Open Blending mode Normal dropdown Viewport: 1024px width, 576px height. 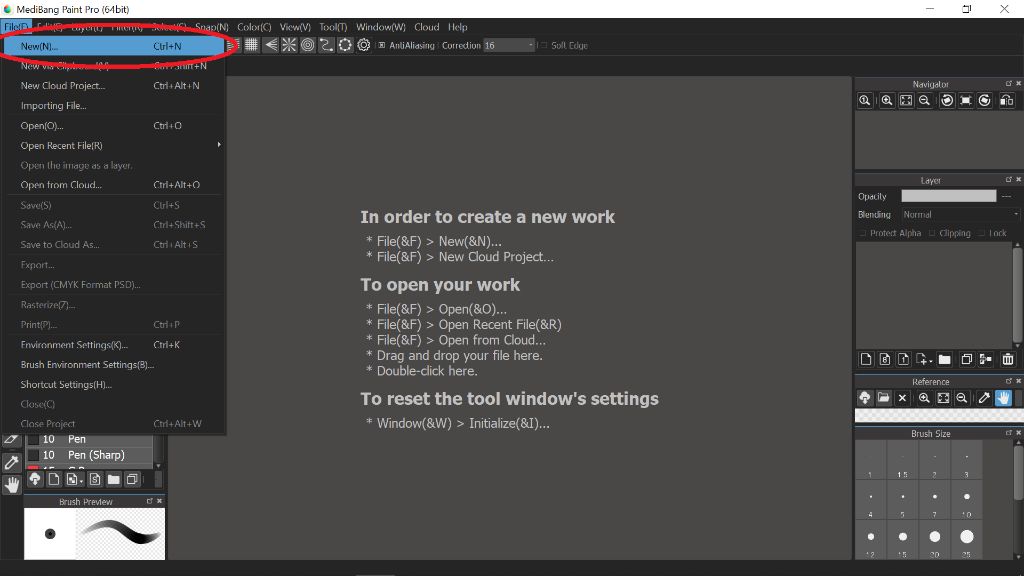[x=960, y=214]
